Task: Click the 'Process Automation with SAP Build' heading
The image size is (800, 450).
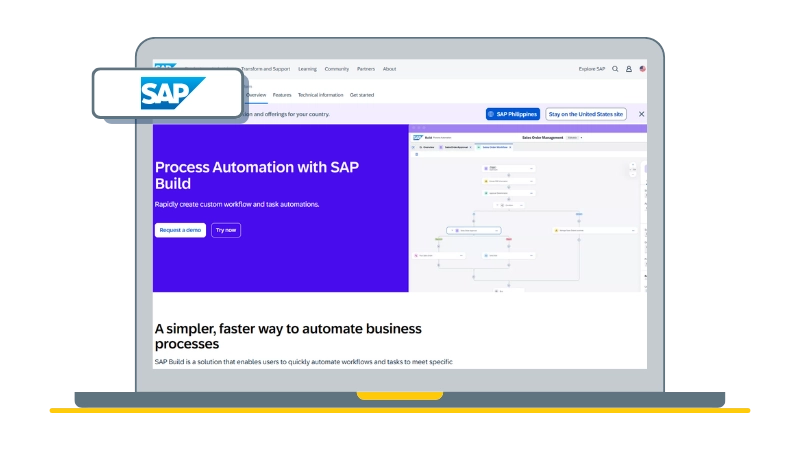Action: point(257,176)
